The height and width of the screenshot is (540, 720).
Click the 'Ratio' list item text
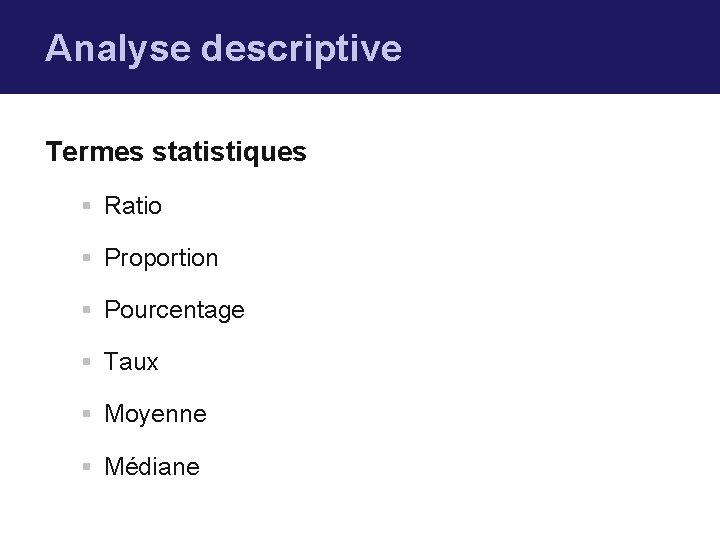click(x=132, y=206)
